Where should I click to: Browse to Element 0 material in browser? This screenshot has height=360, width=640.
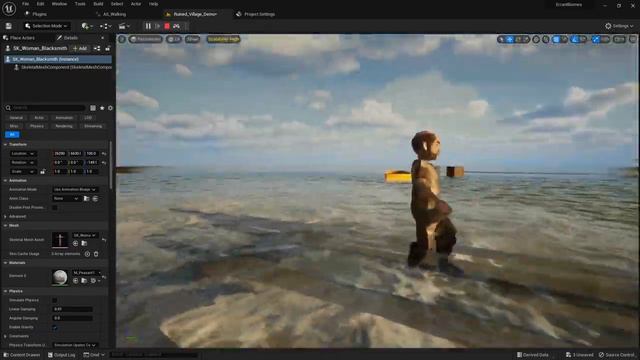84,281
